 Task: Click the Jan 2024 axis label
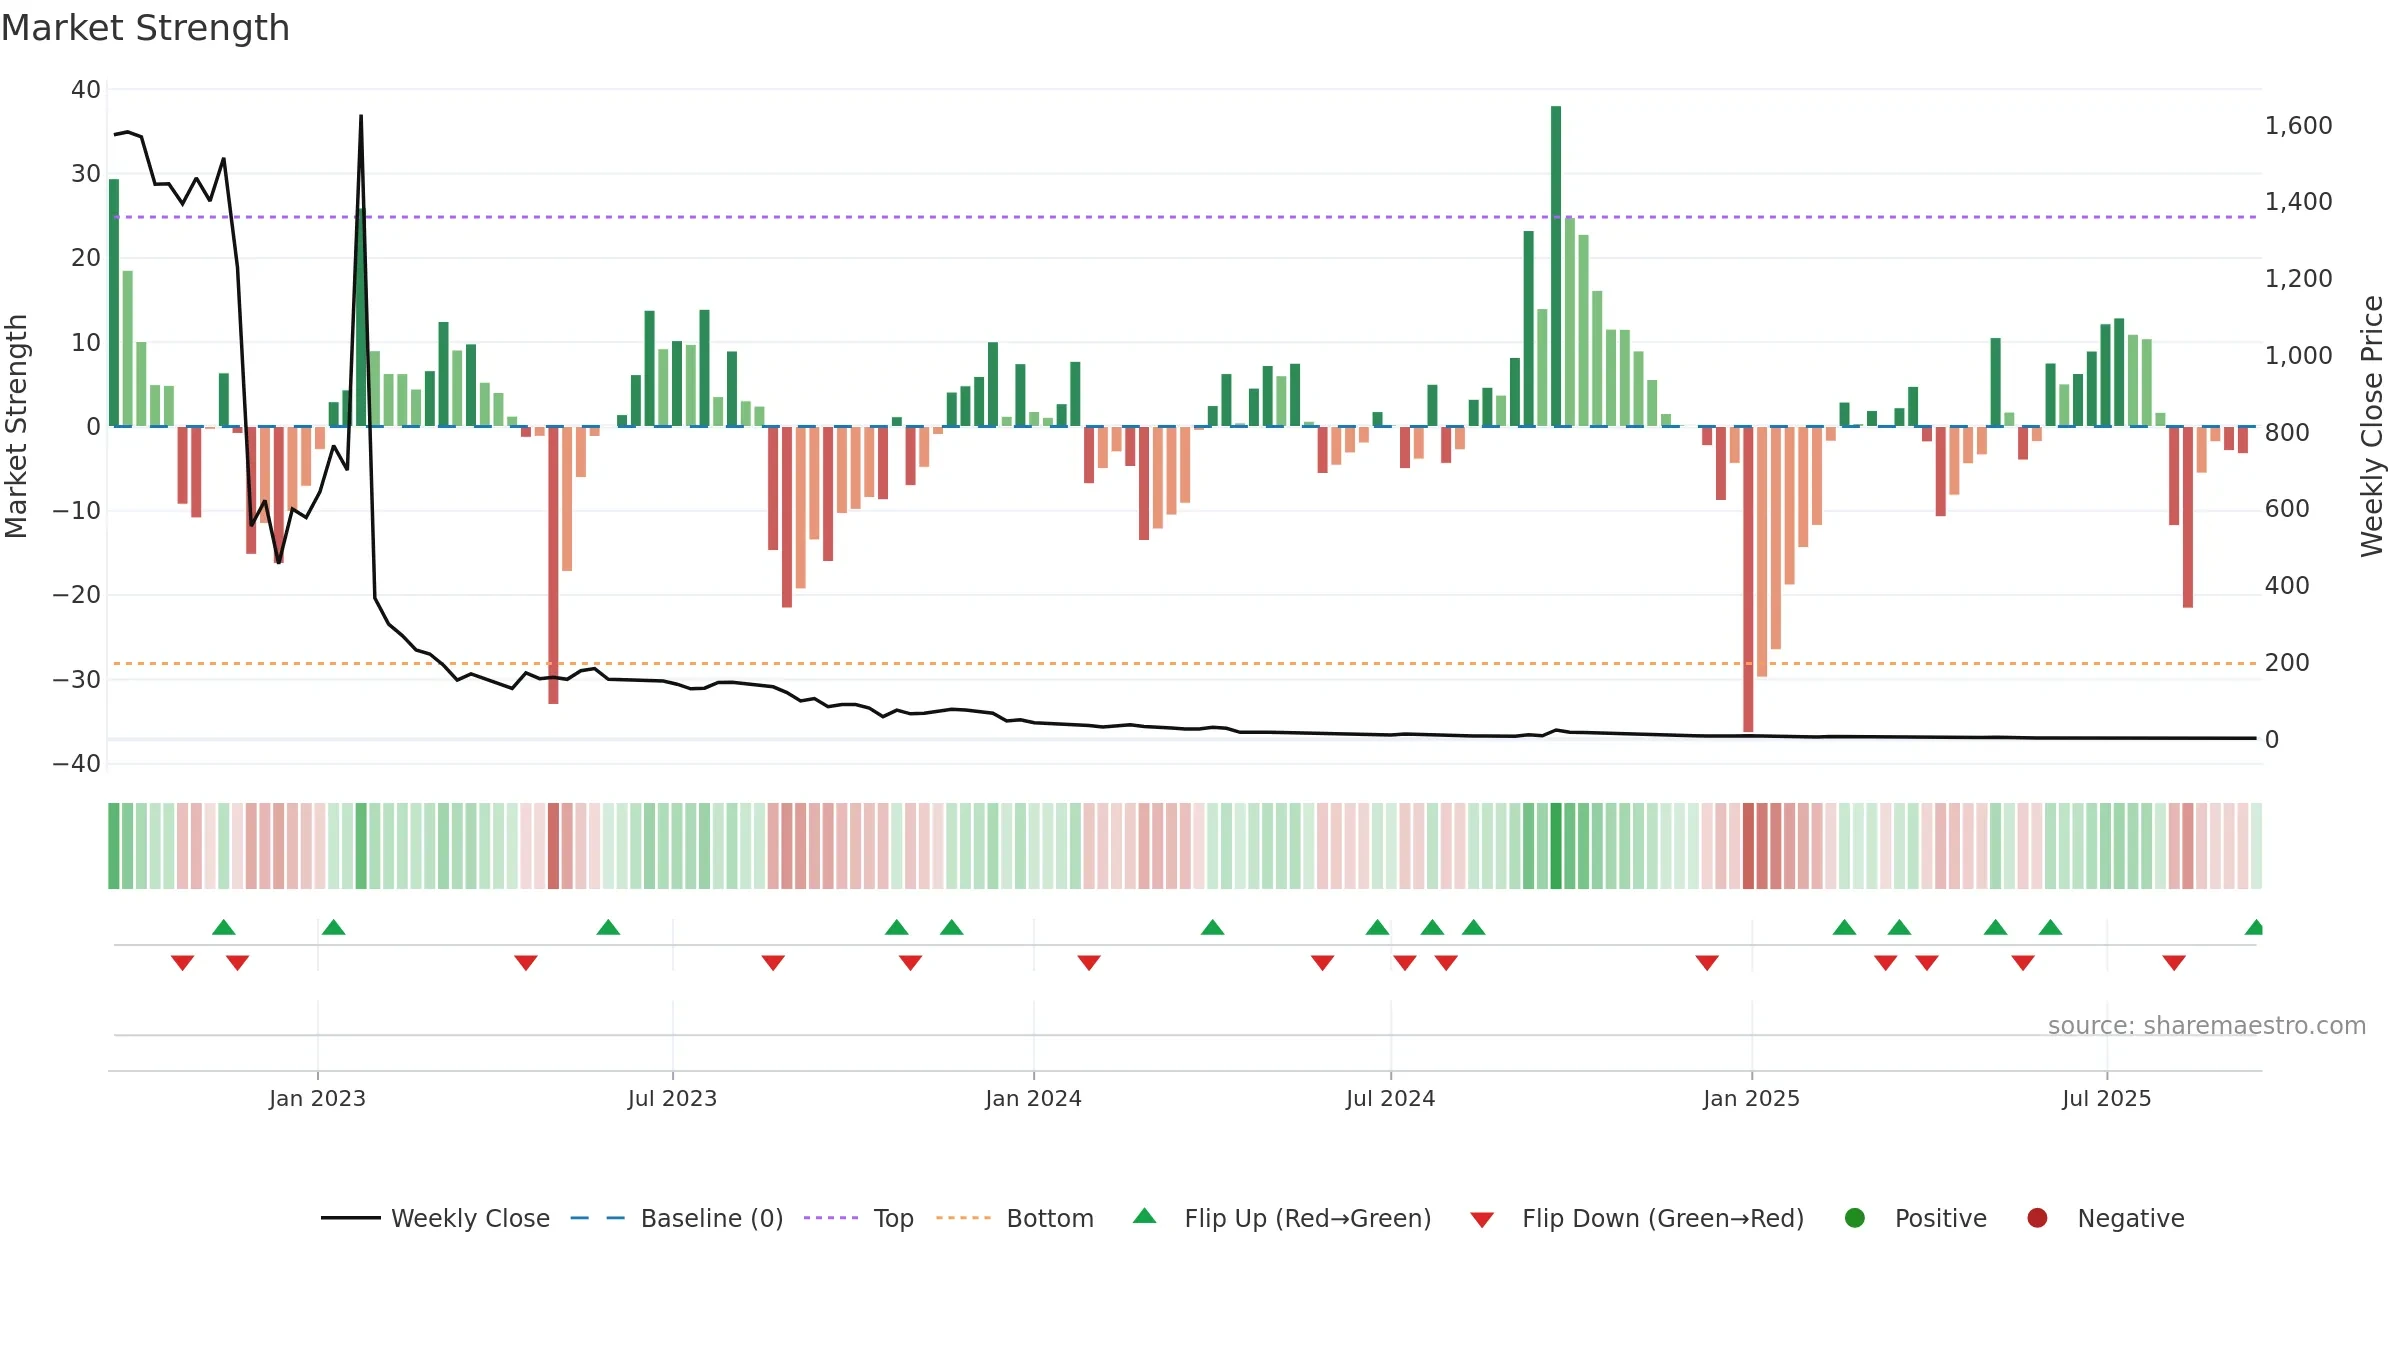click(x=1033, y=1098)
